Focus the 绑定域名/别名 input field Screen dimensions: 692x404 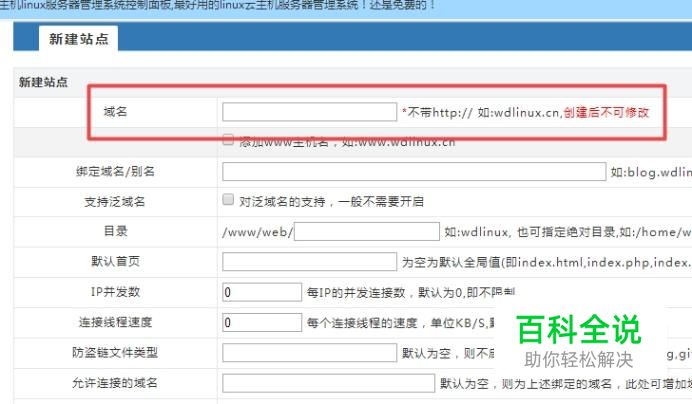414,171
